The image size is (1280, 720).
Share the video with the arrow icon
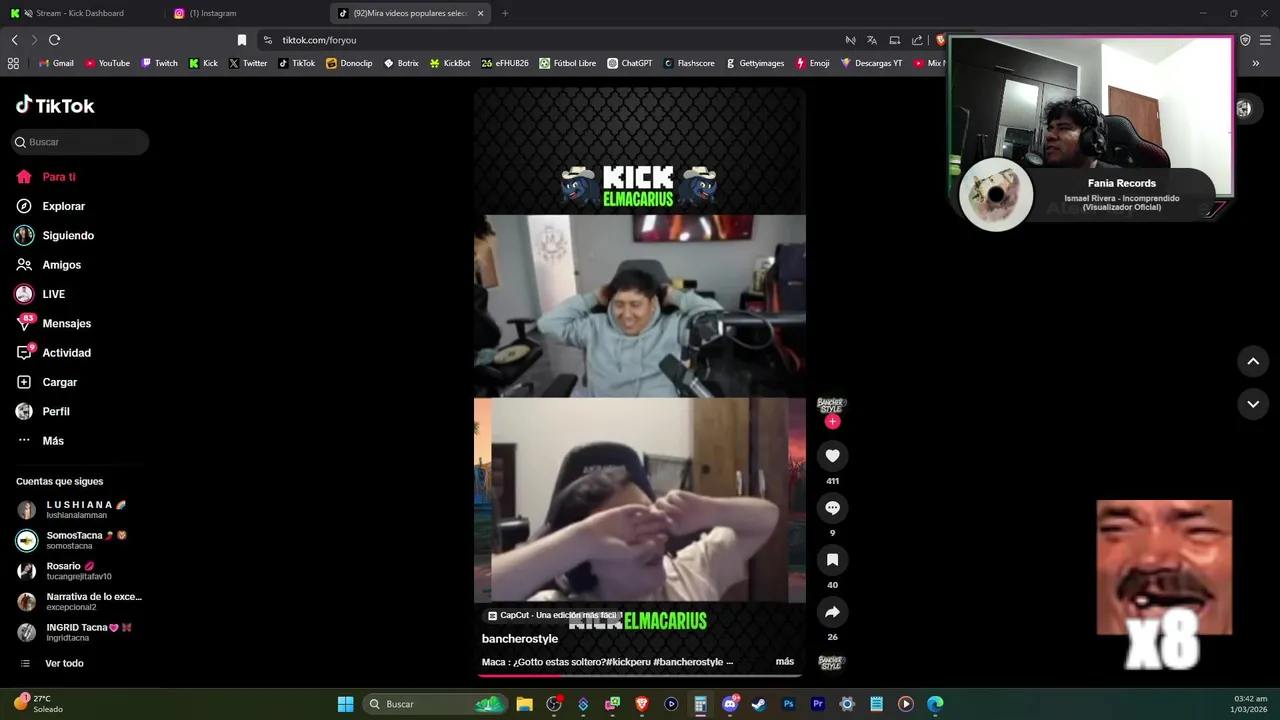(832, 612)
